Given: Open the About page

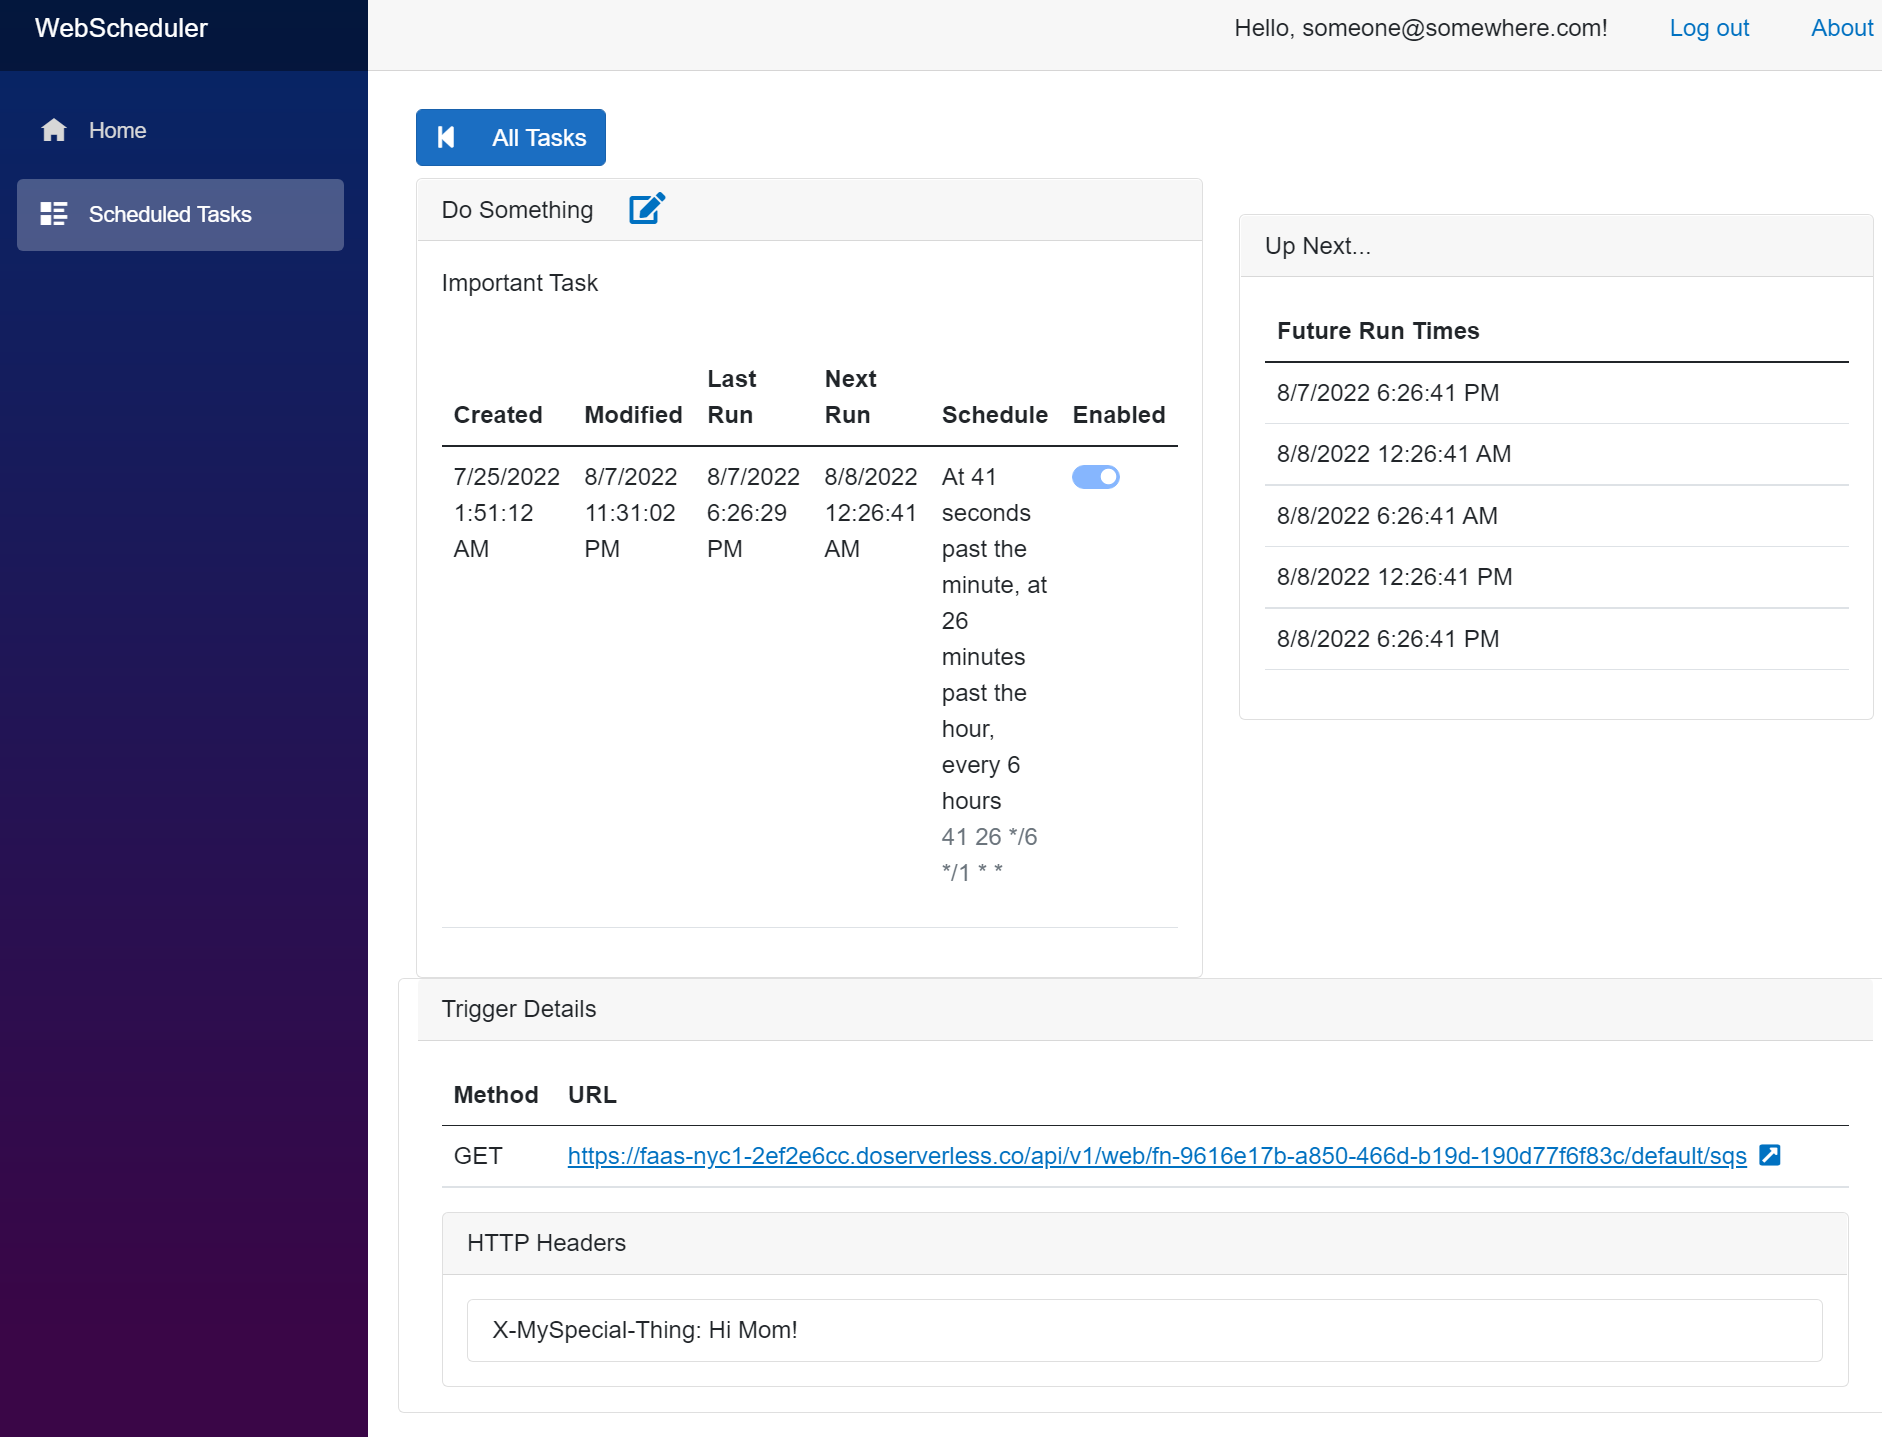Looking at the screenshot, I should [1841, 28].
